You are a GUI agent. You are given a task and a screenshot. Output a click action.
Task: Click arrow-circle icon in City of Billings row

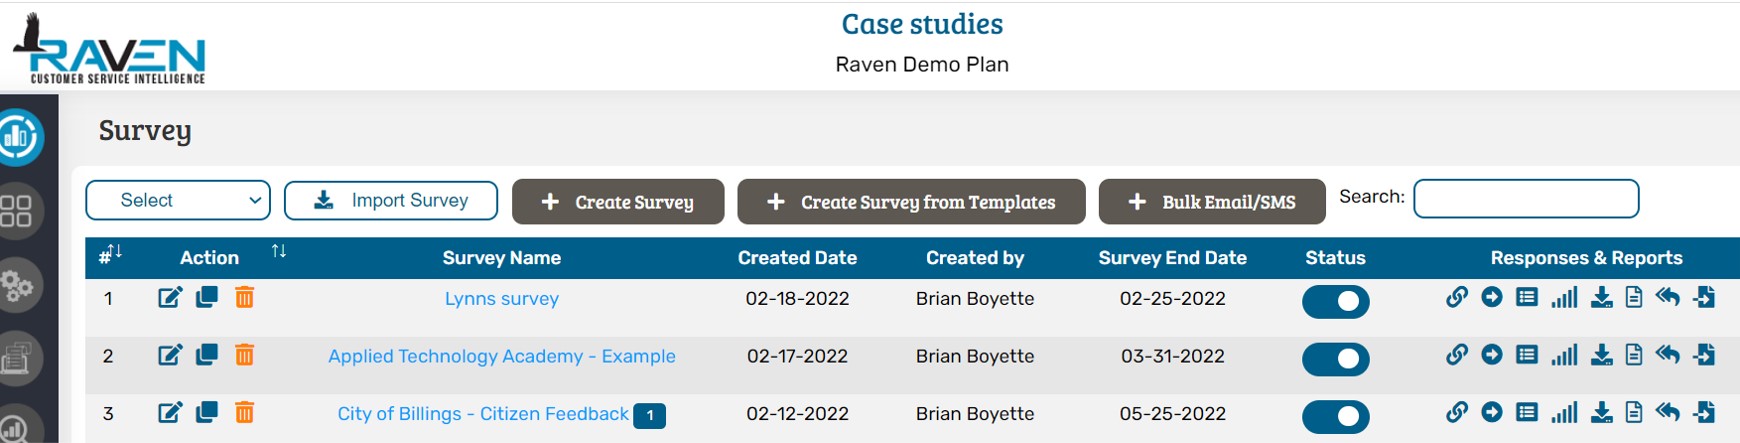[1492, 411]
